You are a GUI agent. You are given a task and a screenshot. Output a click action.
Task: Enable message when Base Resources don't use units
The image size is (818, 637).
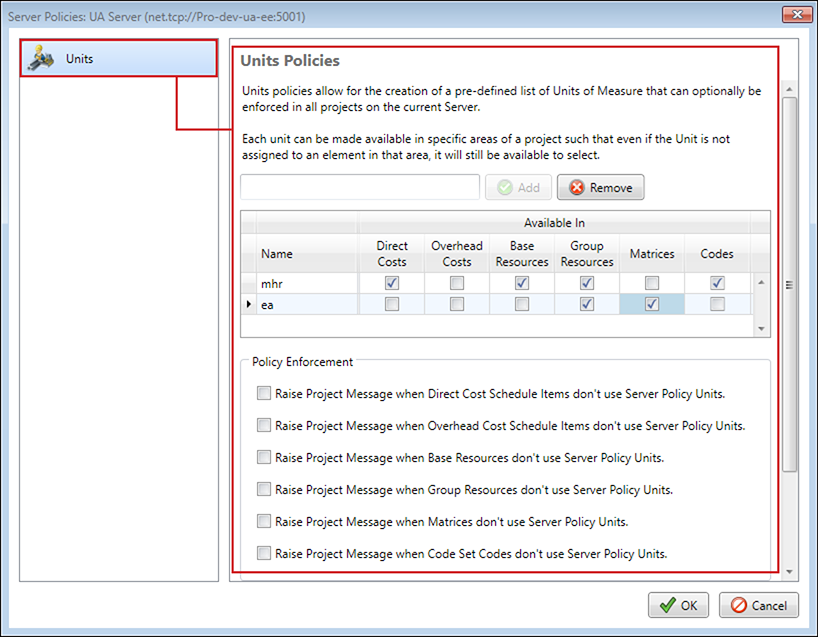pyautogui.click(x=264, y=457)
